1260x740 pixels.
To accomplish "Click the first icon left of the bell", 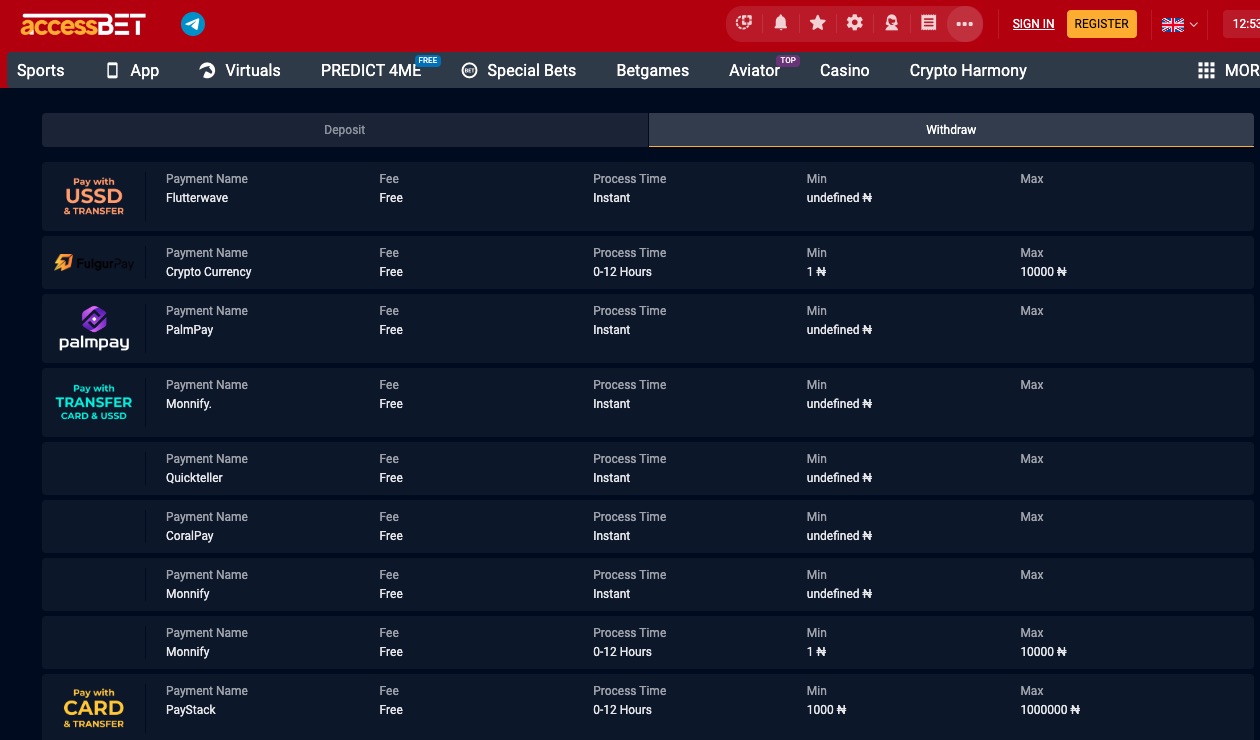I will point(744,23).
